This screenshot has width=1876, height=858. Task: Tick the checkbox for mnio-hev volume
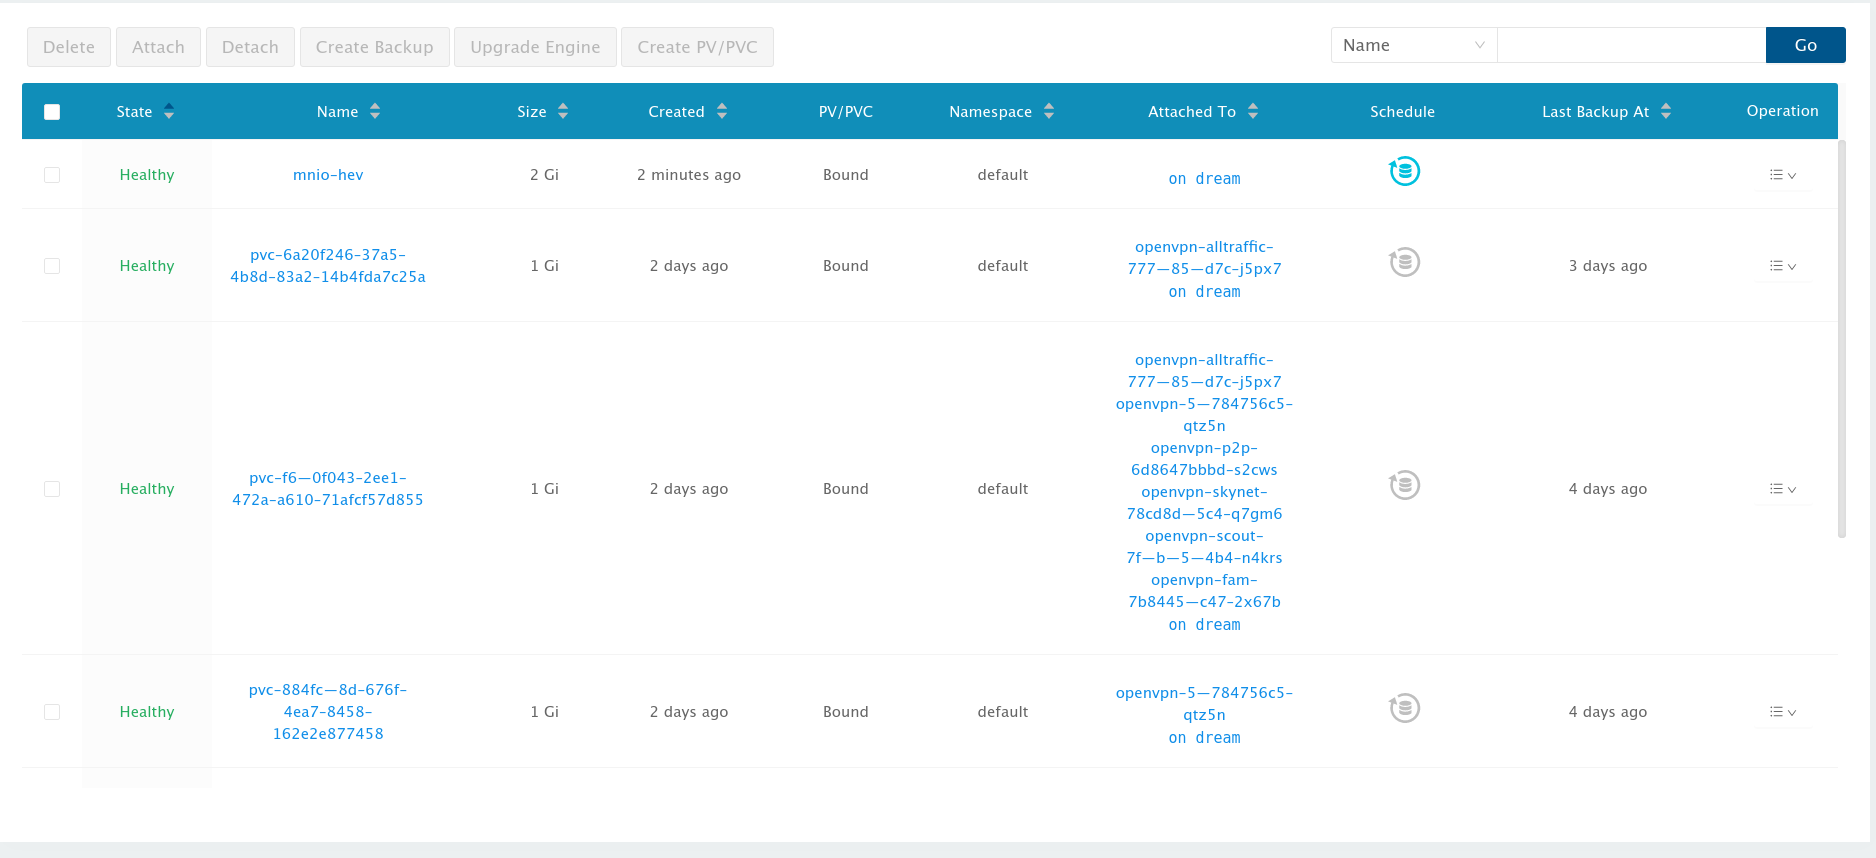click(x=52, y=175)
